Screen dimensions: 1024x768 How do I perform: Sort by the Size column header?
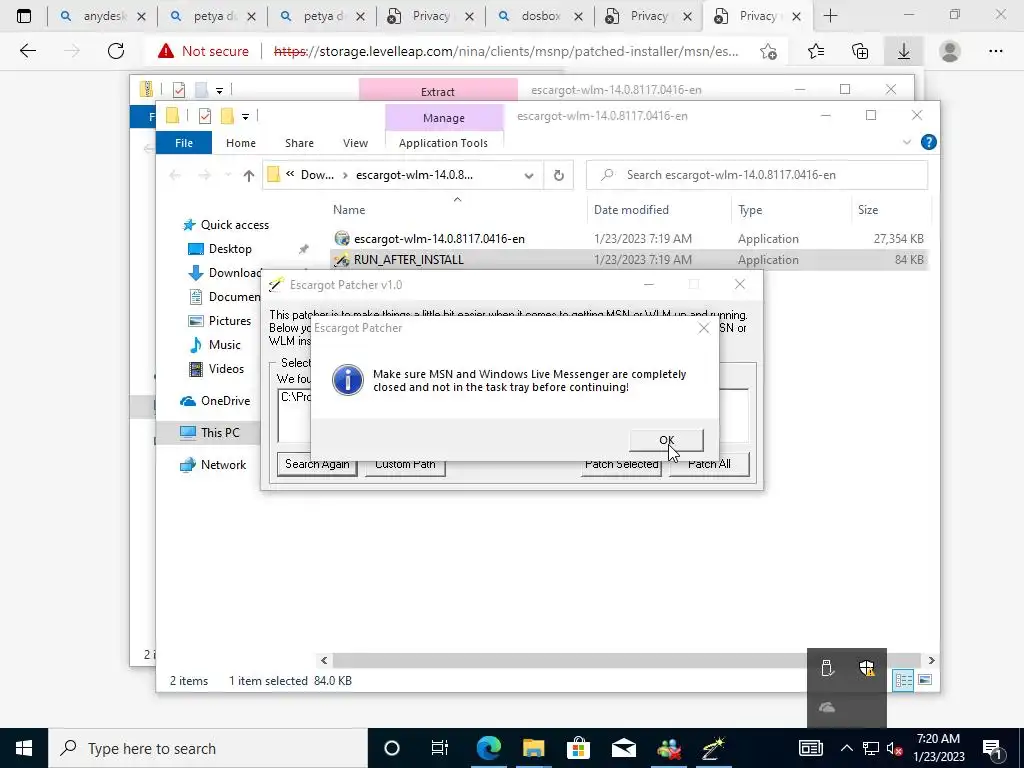pos(868,210)
